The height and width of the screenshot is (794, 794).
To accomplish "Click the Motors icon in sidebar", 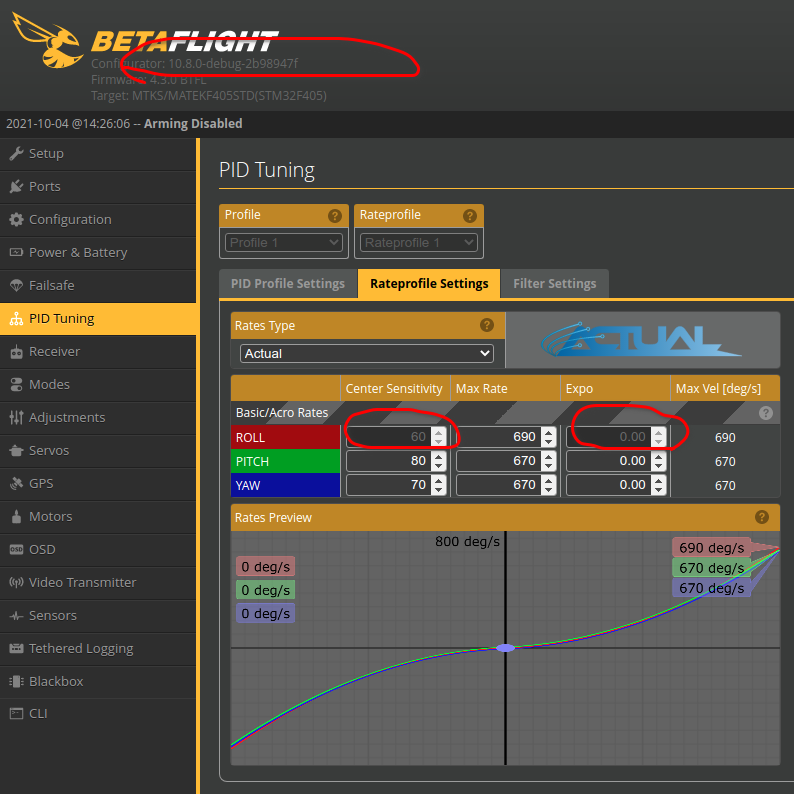I will coord(16,517).
